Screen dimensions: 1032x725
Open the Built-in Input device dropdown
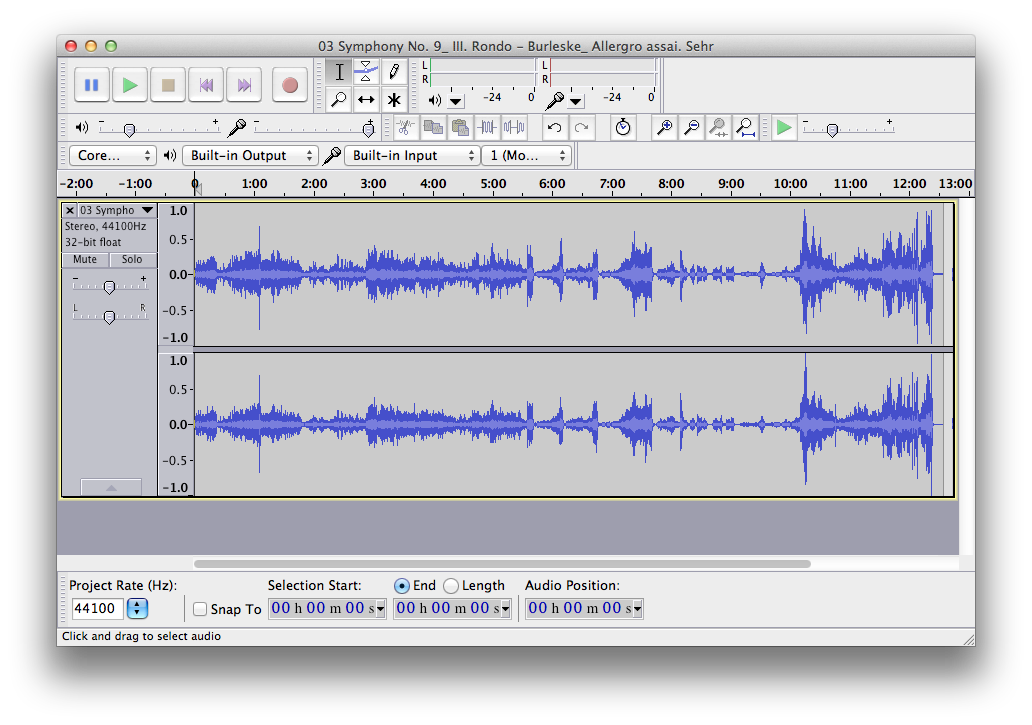coord(413,156)
